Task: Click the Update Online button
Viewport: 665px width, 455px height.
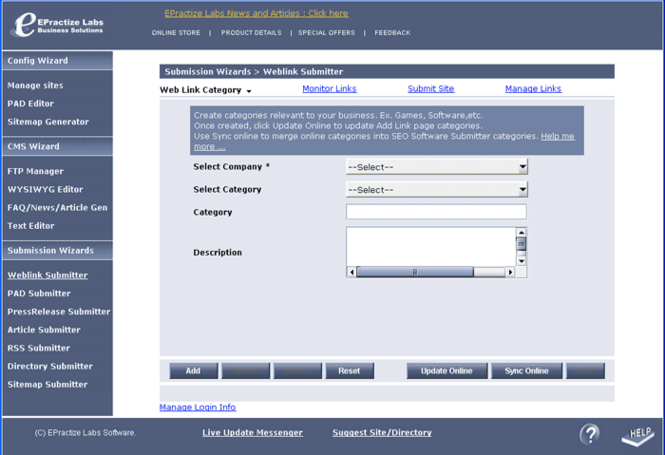Action: point(447,371)
